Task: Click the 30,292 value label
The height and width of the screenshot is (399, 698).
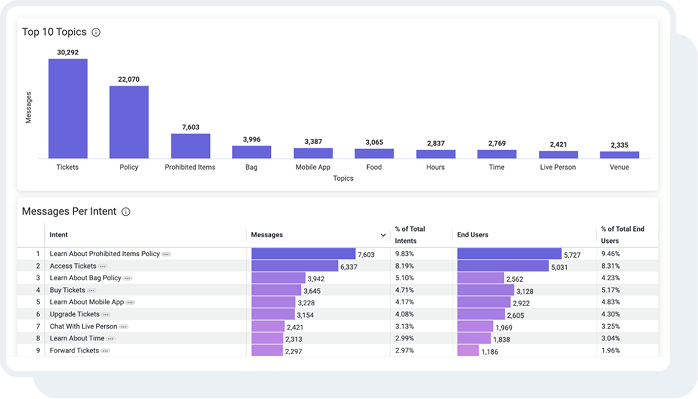Action: pos(68,53)
